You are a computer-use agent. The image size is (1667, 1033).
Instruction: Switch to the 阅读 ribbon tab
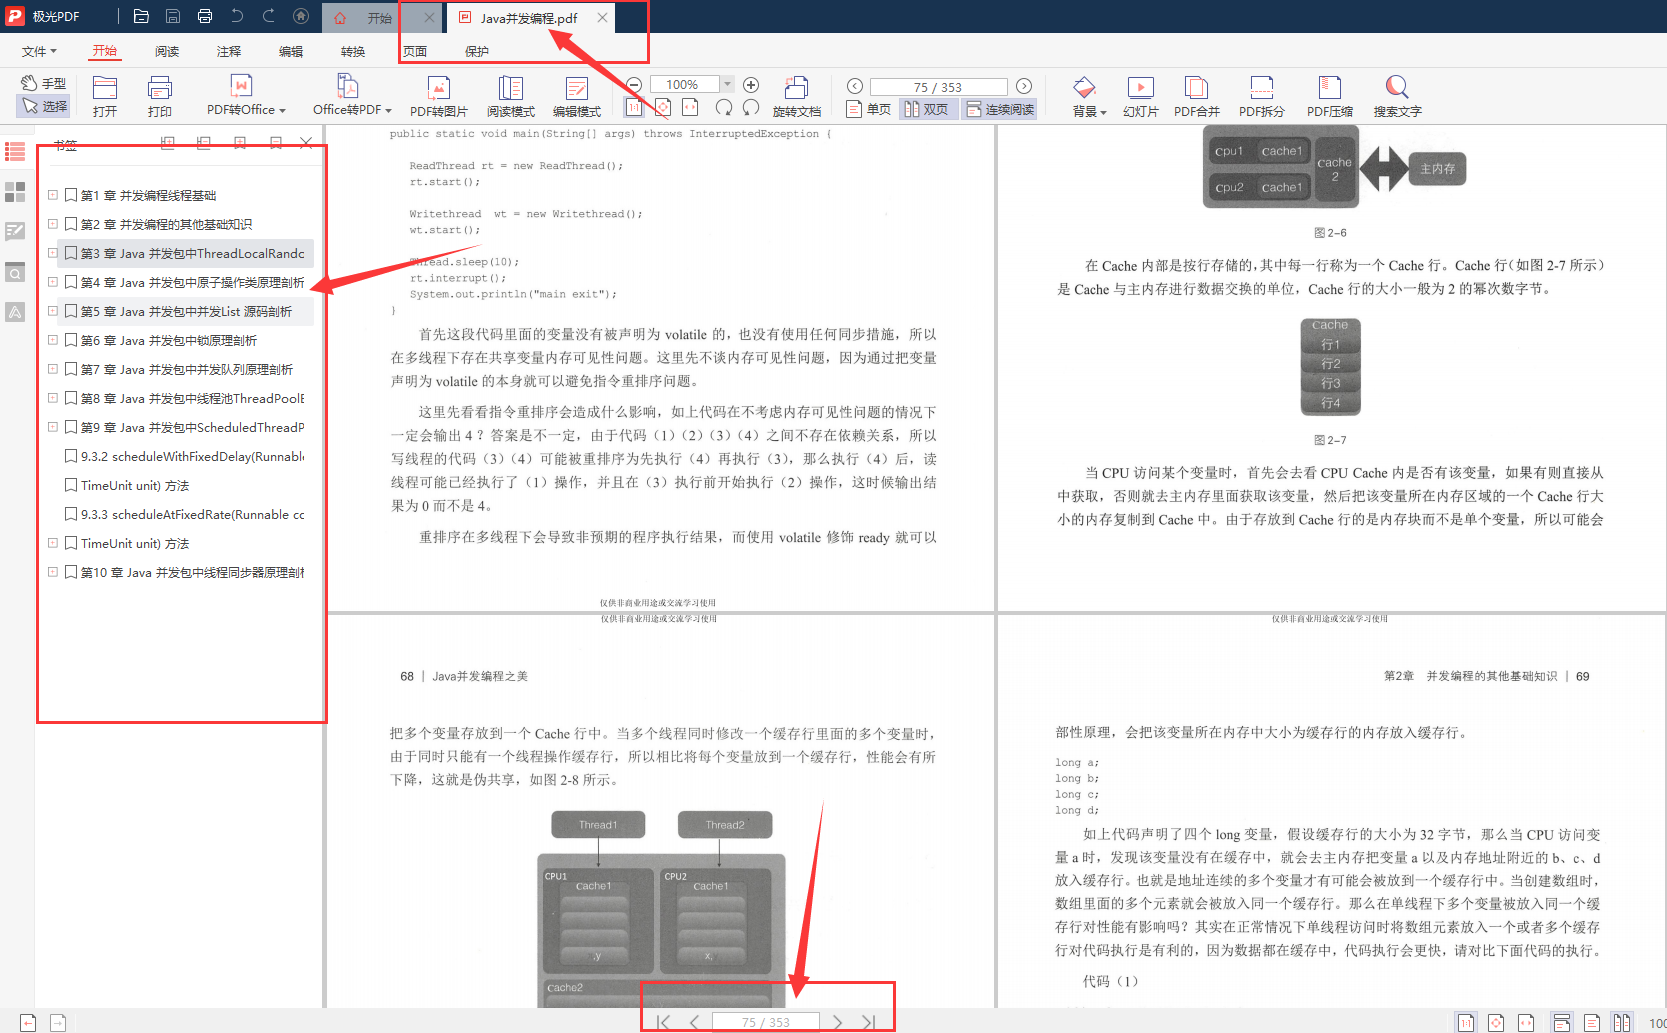(166, 50)
